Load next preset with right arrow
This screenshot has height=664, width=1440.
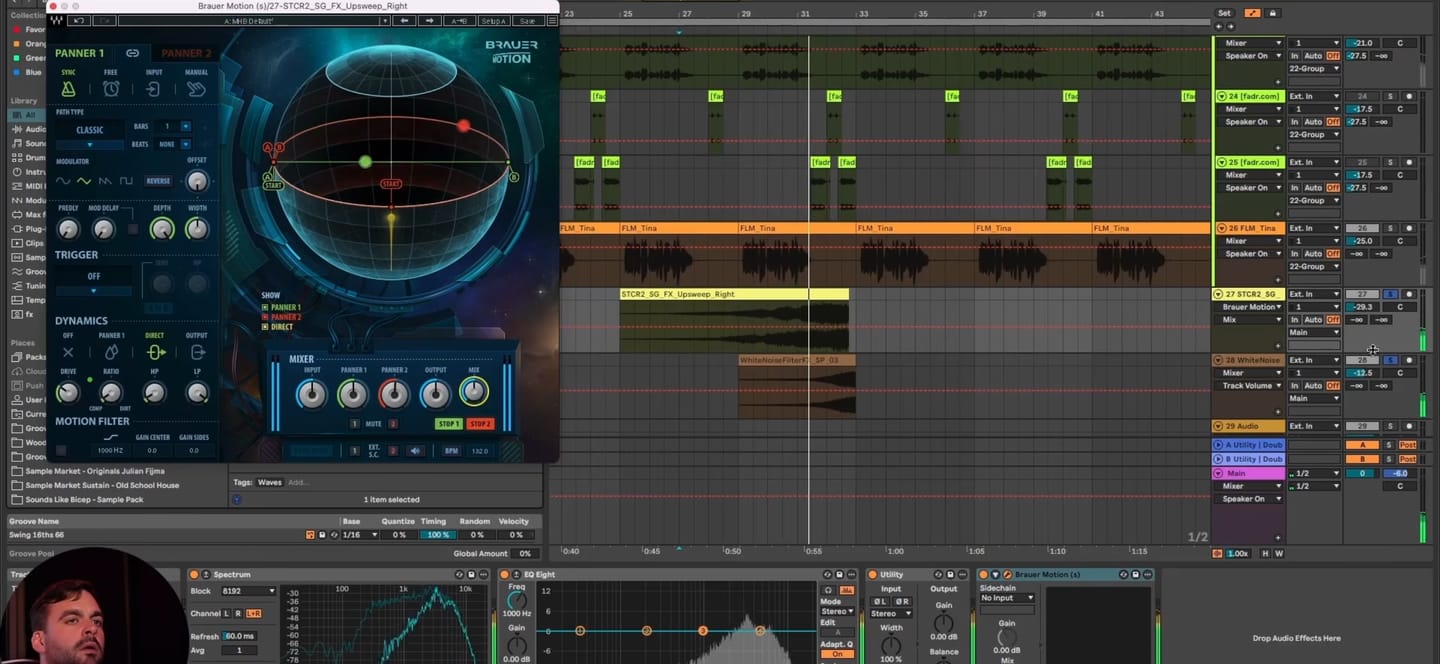click(430, 20)
